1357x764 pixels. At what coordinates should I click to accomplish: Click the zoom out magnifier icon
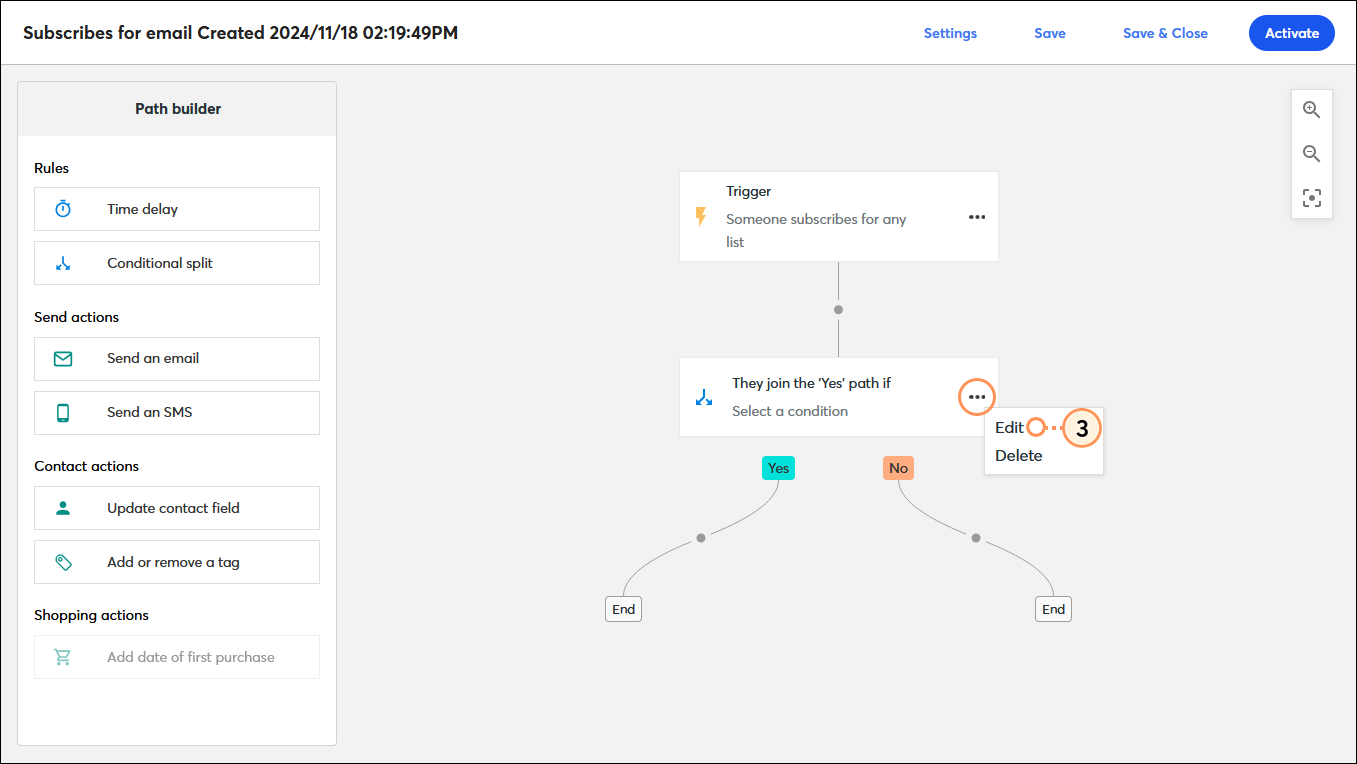point(1311,154)
